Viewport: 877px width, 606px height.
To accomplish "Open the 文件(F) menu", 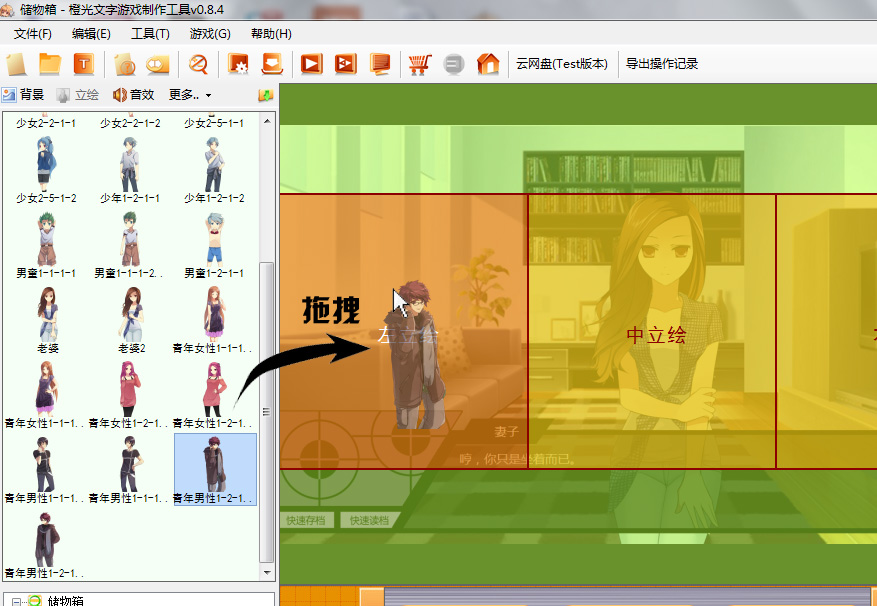I will coord(32,34).
